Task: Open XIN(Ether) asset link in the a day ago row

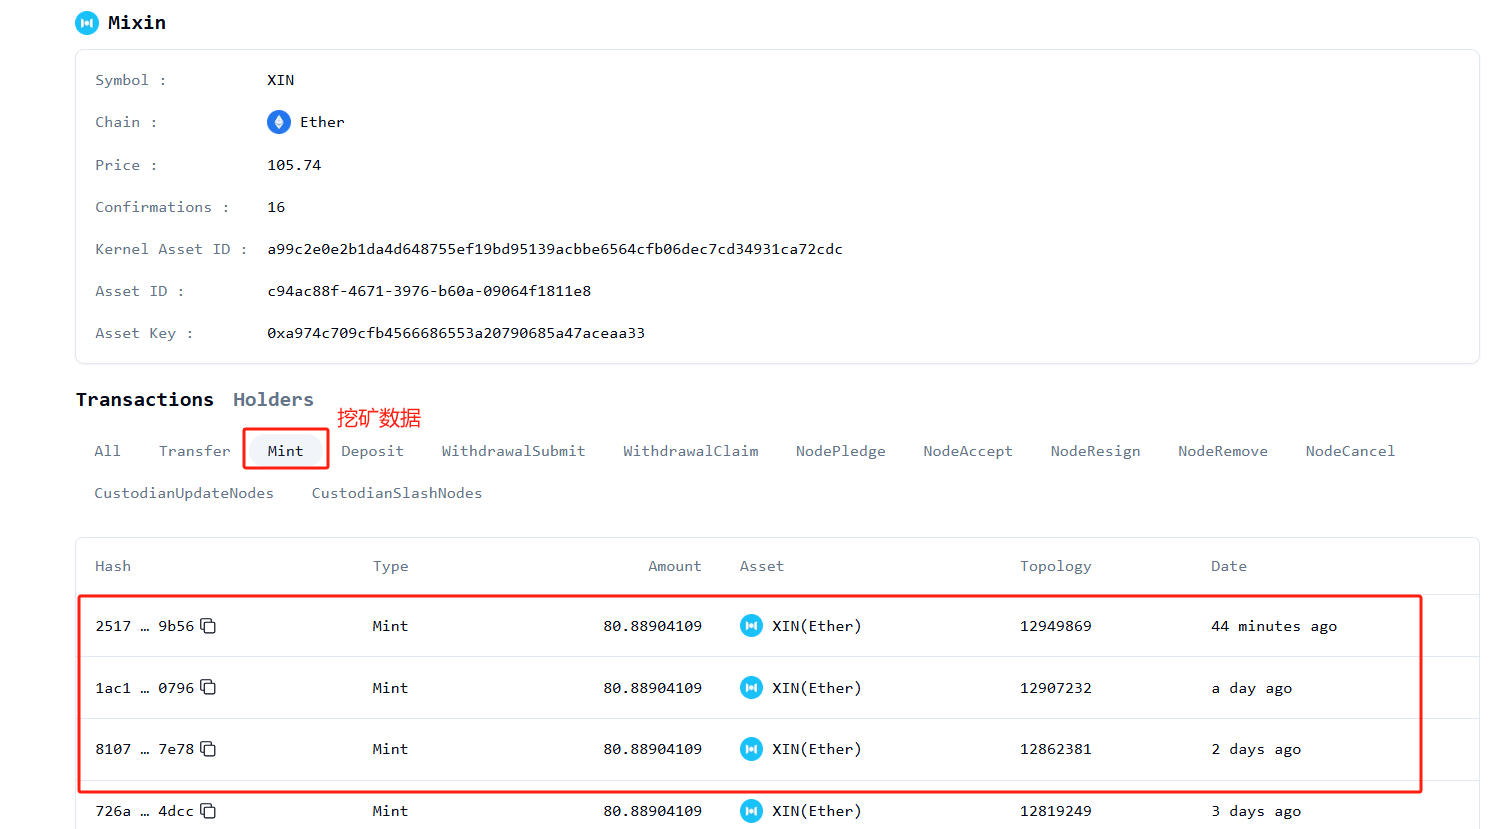Action: point(816,688)
